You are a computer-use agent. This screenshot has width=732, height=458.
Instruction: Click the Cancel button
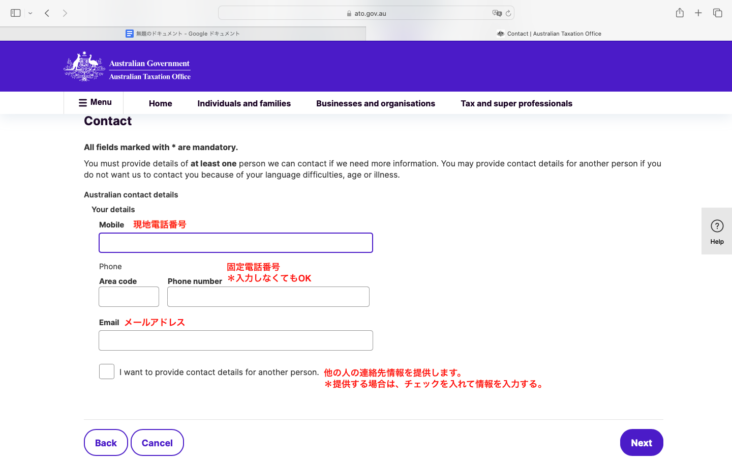[157, 442]
